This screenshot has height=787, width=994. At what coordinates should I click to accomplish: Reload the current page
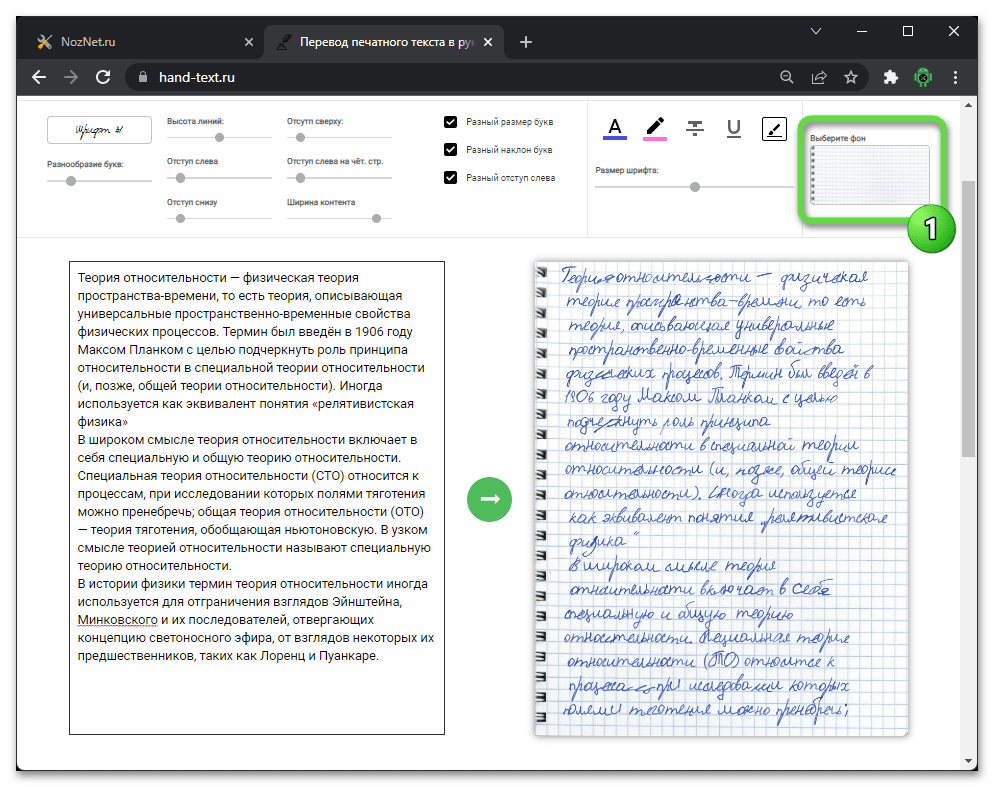coord(102,77)
